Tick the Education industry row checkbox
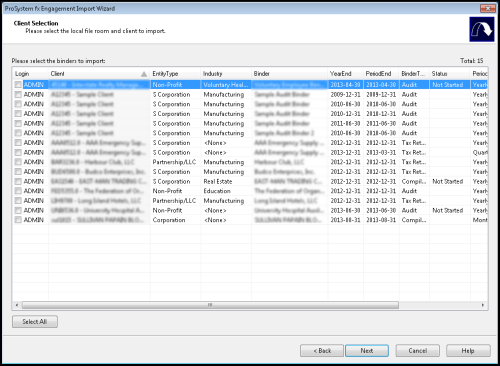The width and height of the screenshot is (500, 366). 18,191
